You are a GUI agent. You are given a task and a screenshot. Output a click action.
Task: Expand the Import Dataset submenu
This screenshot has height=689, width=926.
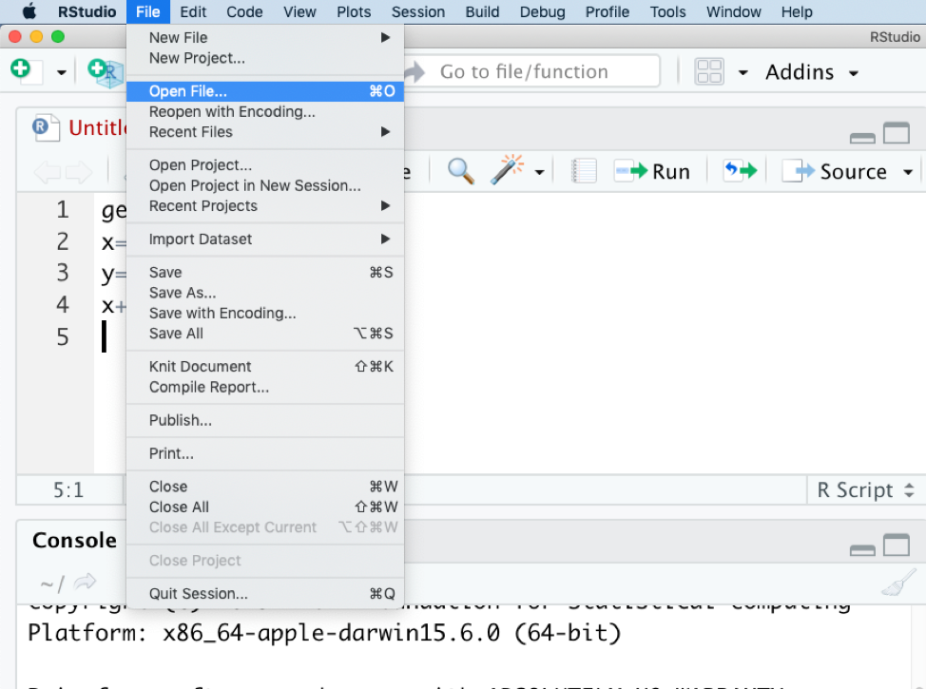tap(265, 239)
